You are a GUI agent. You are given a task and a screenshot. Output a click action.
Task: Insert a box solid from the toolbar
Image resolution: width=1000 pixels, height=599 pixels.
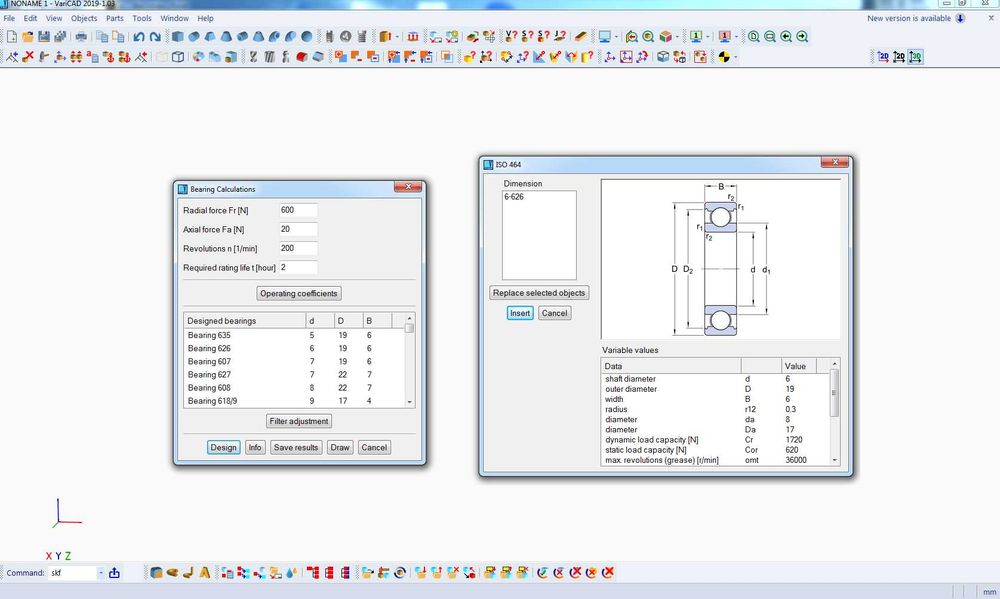coord(178,37)
